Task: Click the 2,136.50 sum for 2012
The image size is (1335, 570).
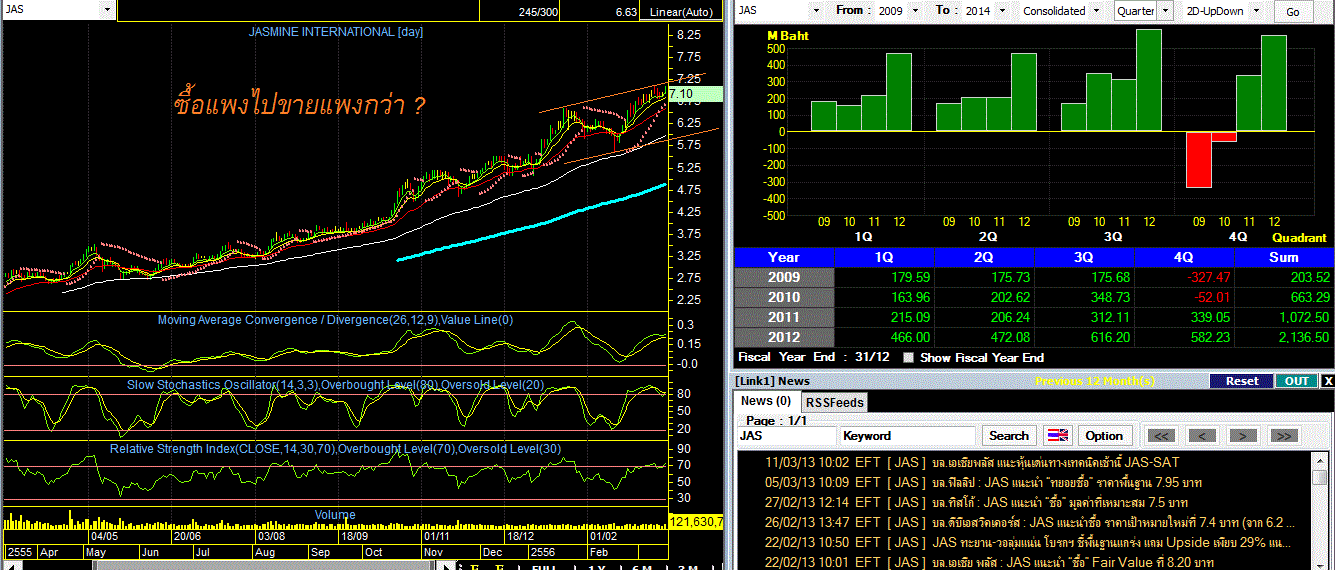Action: tap(1303, 337)
